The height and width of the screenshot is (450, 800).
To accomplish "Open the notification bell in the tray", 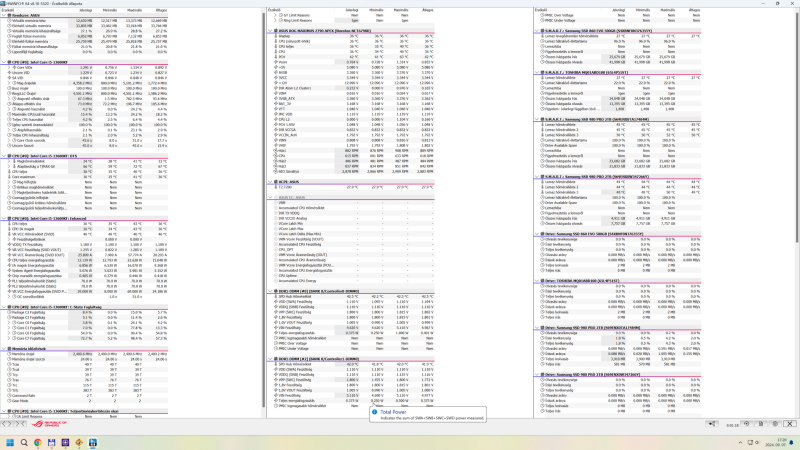I will (792, 442).
